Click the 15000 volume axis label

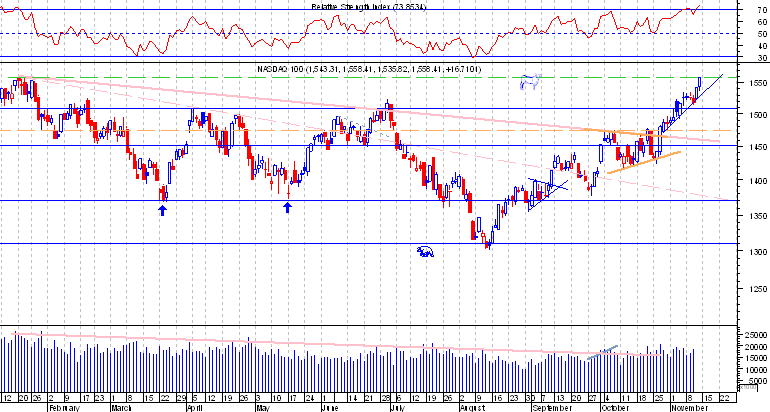point(756,358)
